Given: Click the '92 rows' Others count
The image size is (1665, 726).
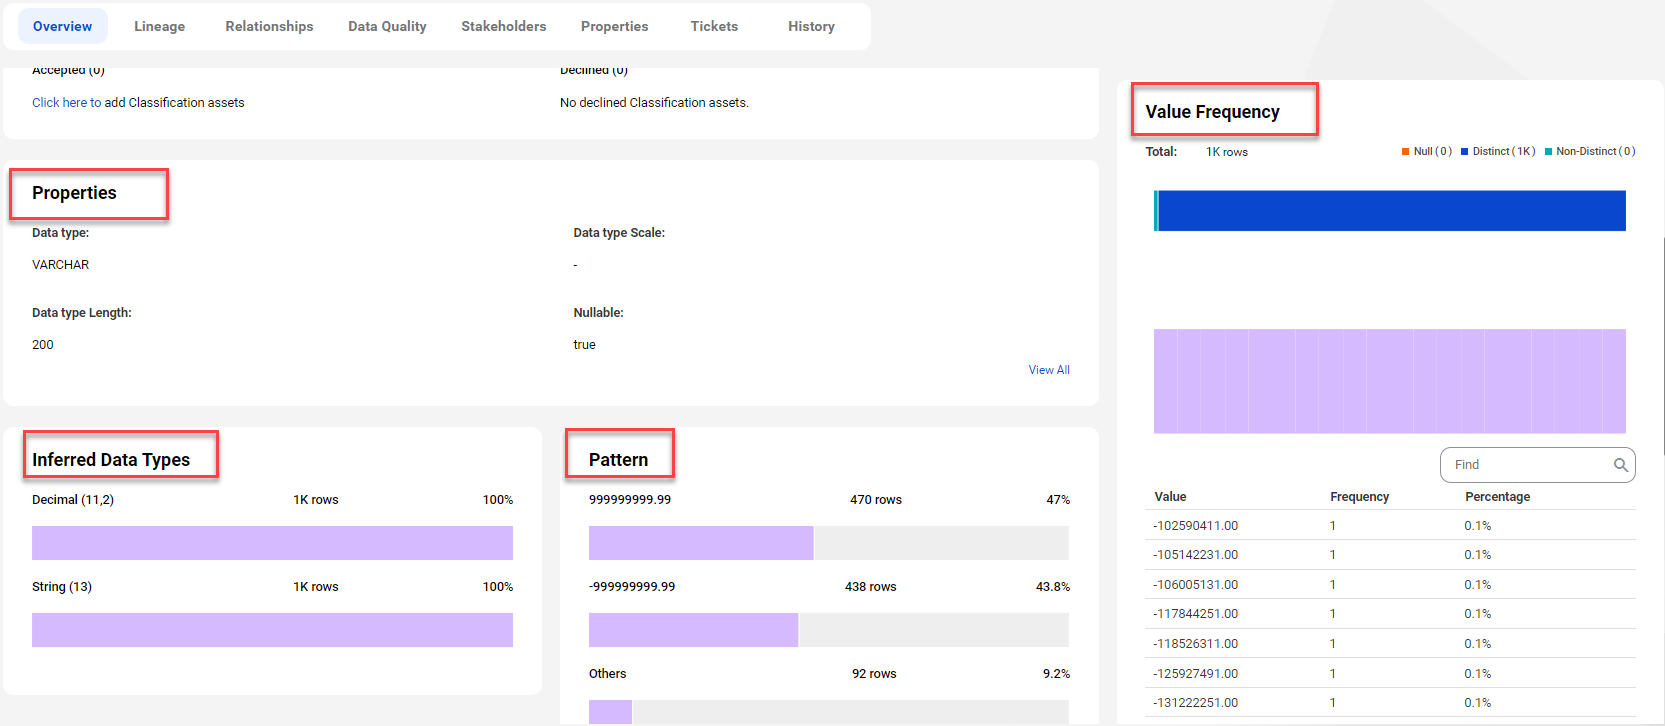Looking at the screenshot, I should (x=874, y=674).
